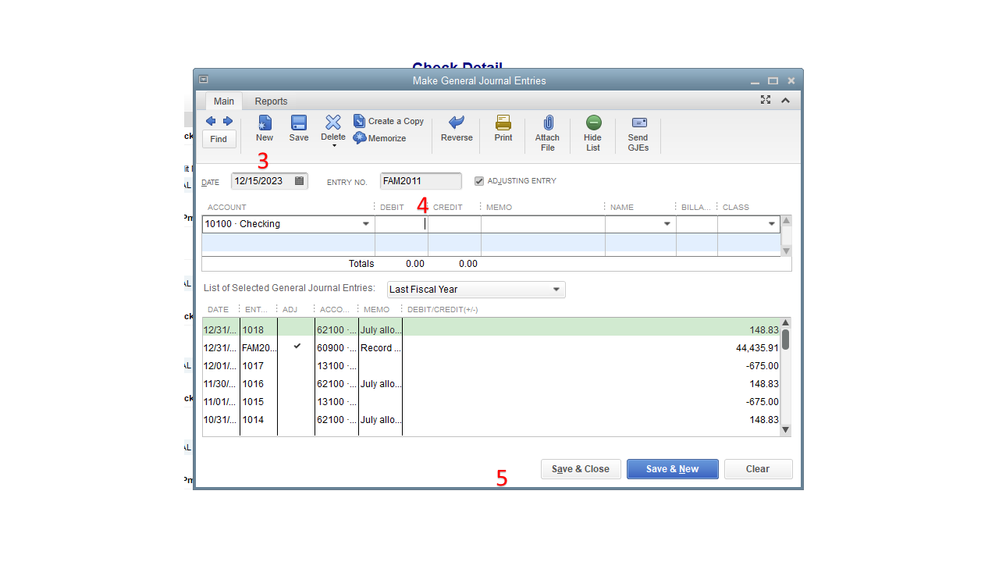Screen dimensions: 999x562
Task: Toggle full-screen expand icon
Action: 765,100
